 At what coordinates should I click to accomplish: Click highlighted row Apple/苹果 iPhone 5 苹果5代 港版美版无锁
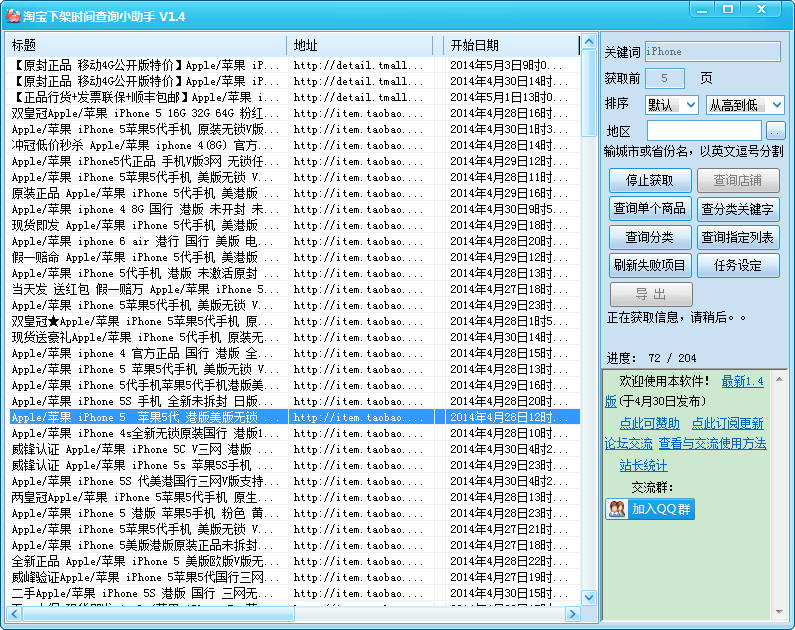[x=295, y=417]
